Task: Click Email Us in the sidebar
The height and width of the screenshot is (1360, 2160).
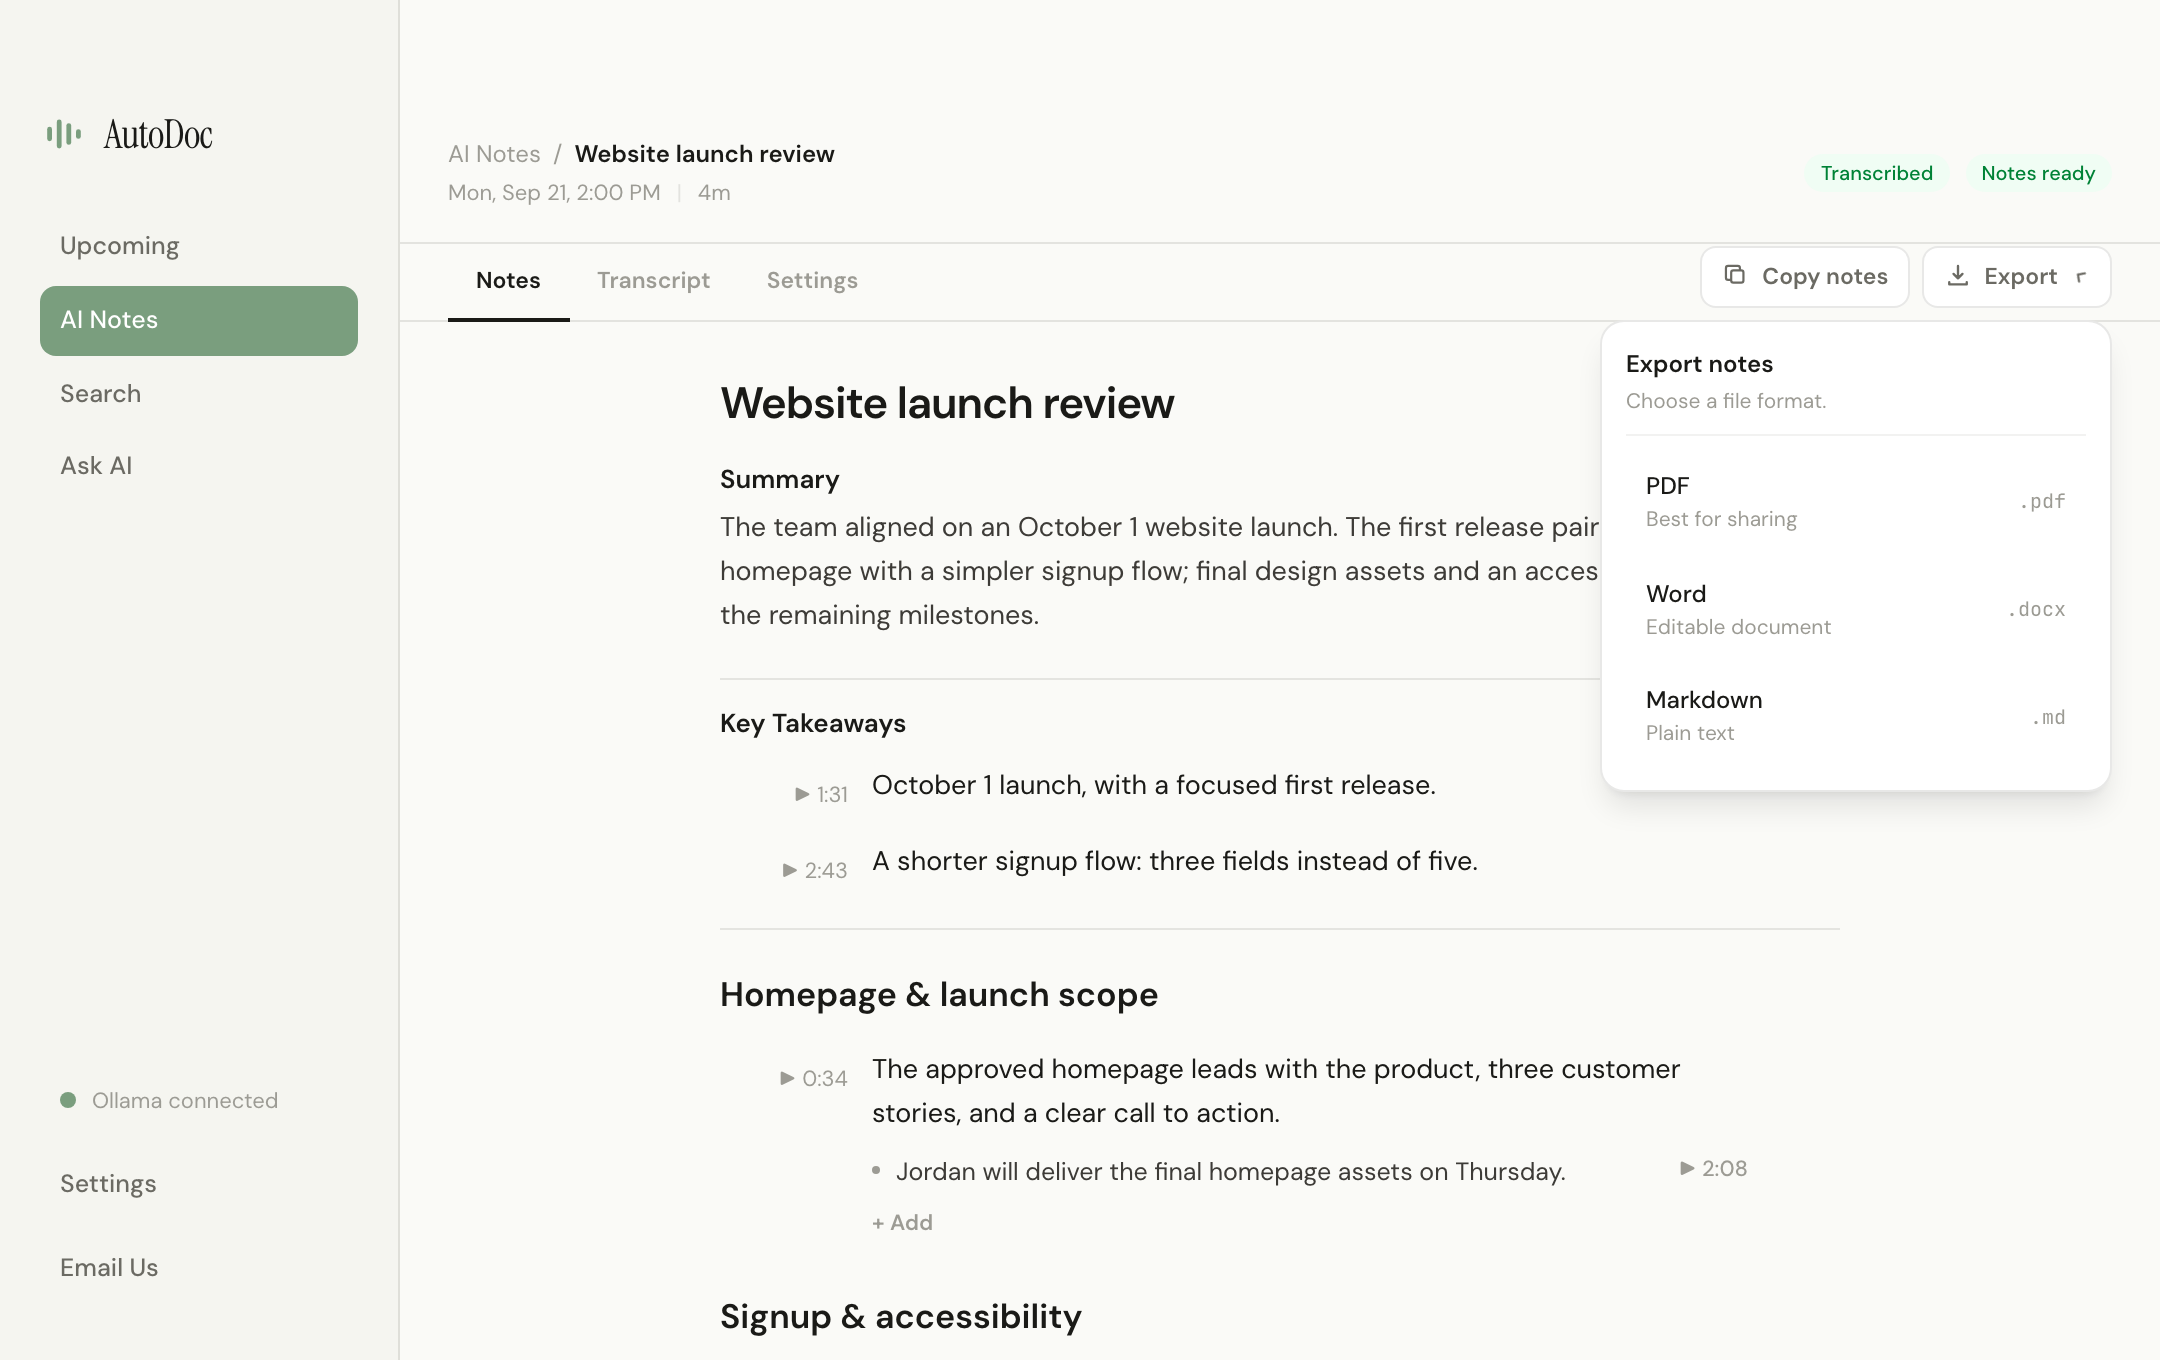Action: pyautogui.click(x=199, y=1267)
